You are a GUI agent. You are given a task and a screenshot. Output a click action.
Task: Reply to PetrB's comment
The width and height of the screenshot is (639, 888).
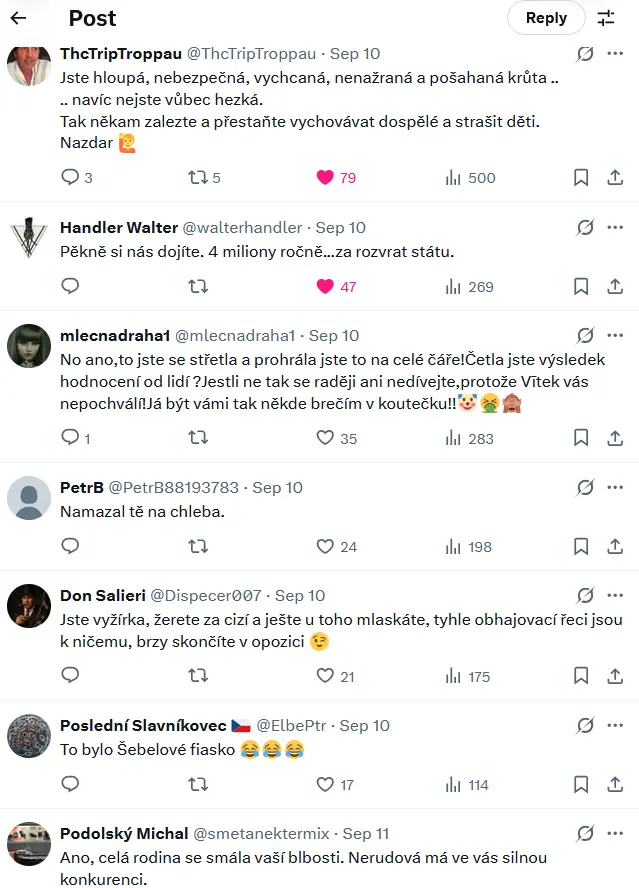(x=70, y=546)
